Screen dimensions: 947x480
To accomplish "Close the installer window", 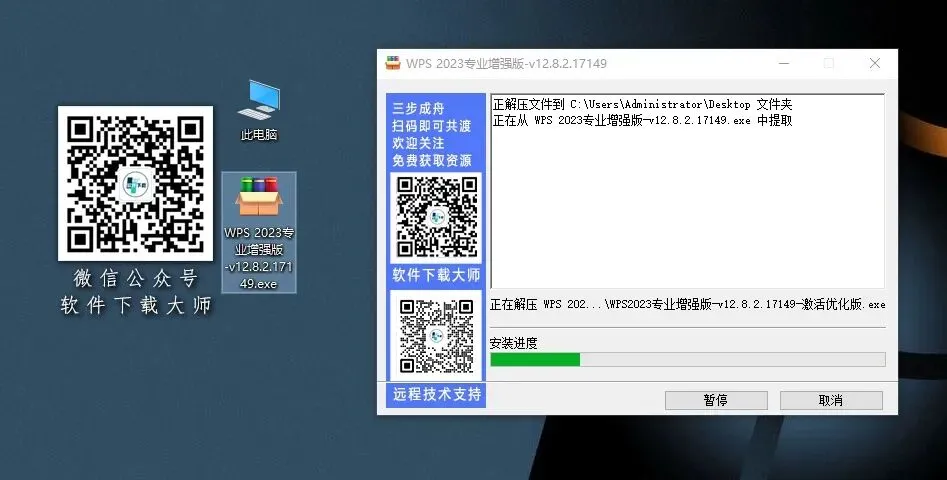I will (x=875, y=63).
